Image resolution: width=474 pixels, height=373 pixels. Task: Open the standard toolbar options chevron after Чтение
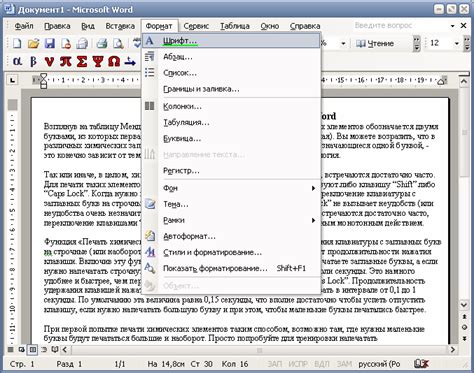click(x=416, y=44)
